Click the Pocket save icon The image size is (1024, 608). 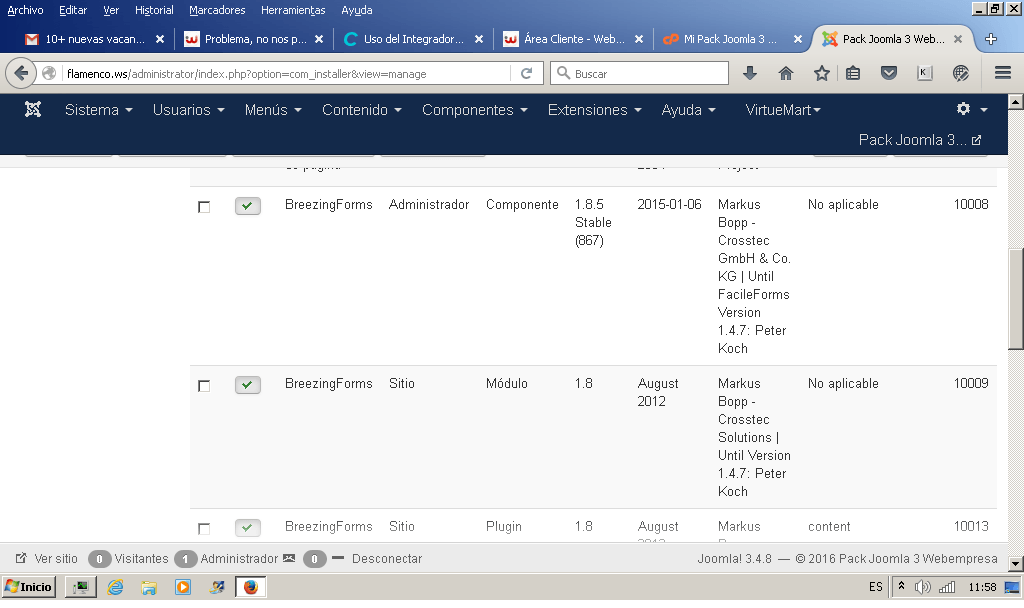pyautogui.click(x=889, y=73)
